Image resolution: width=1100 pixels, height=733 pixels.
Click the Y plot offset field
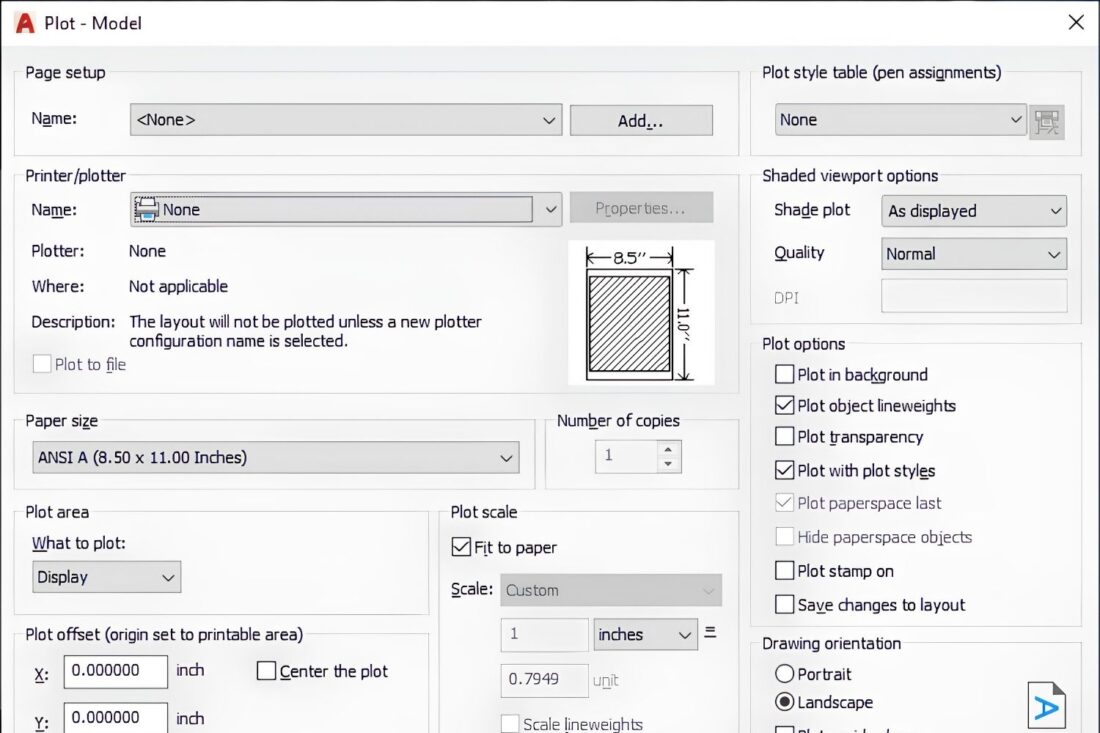(116, 718)
